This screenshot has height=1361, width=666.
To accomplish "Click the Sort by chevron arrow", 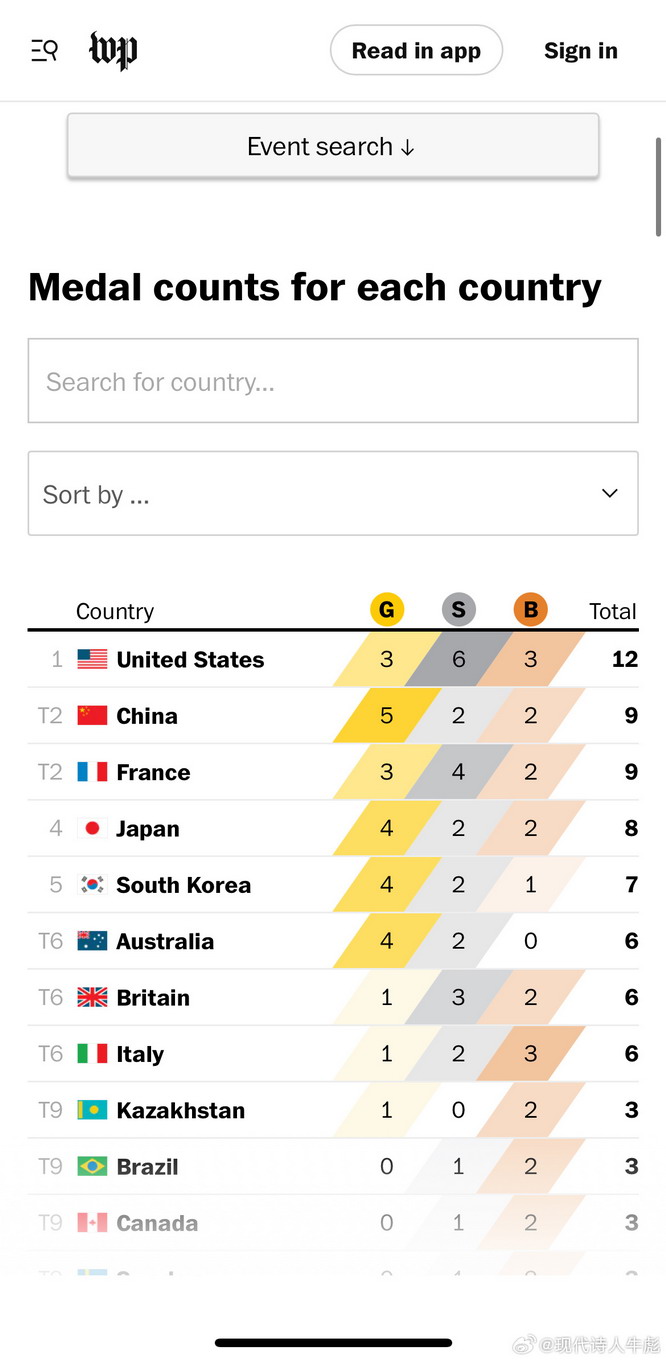I will point(610,494).
